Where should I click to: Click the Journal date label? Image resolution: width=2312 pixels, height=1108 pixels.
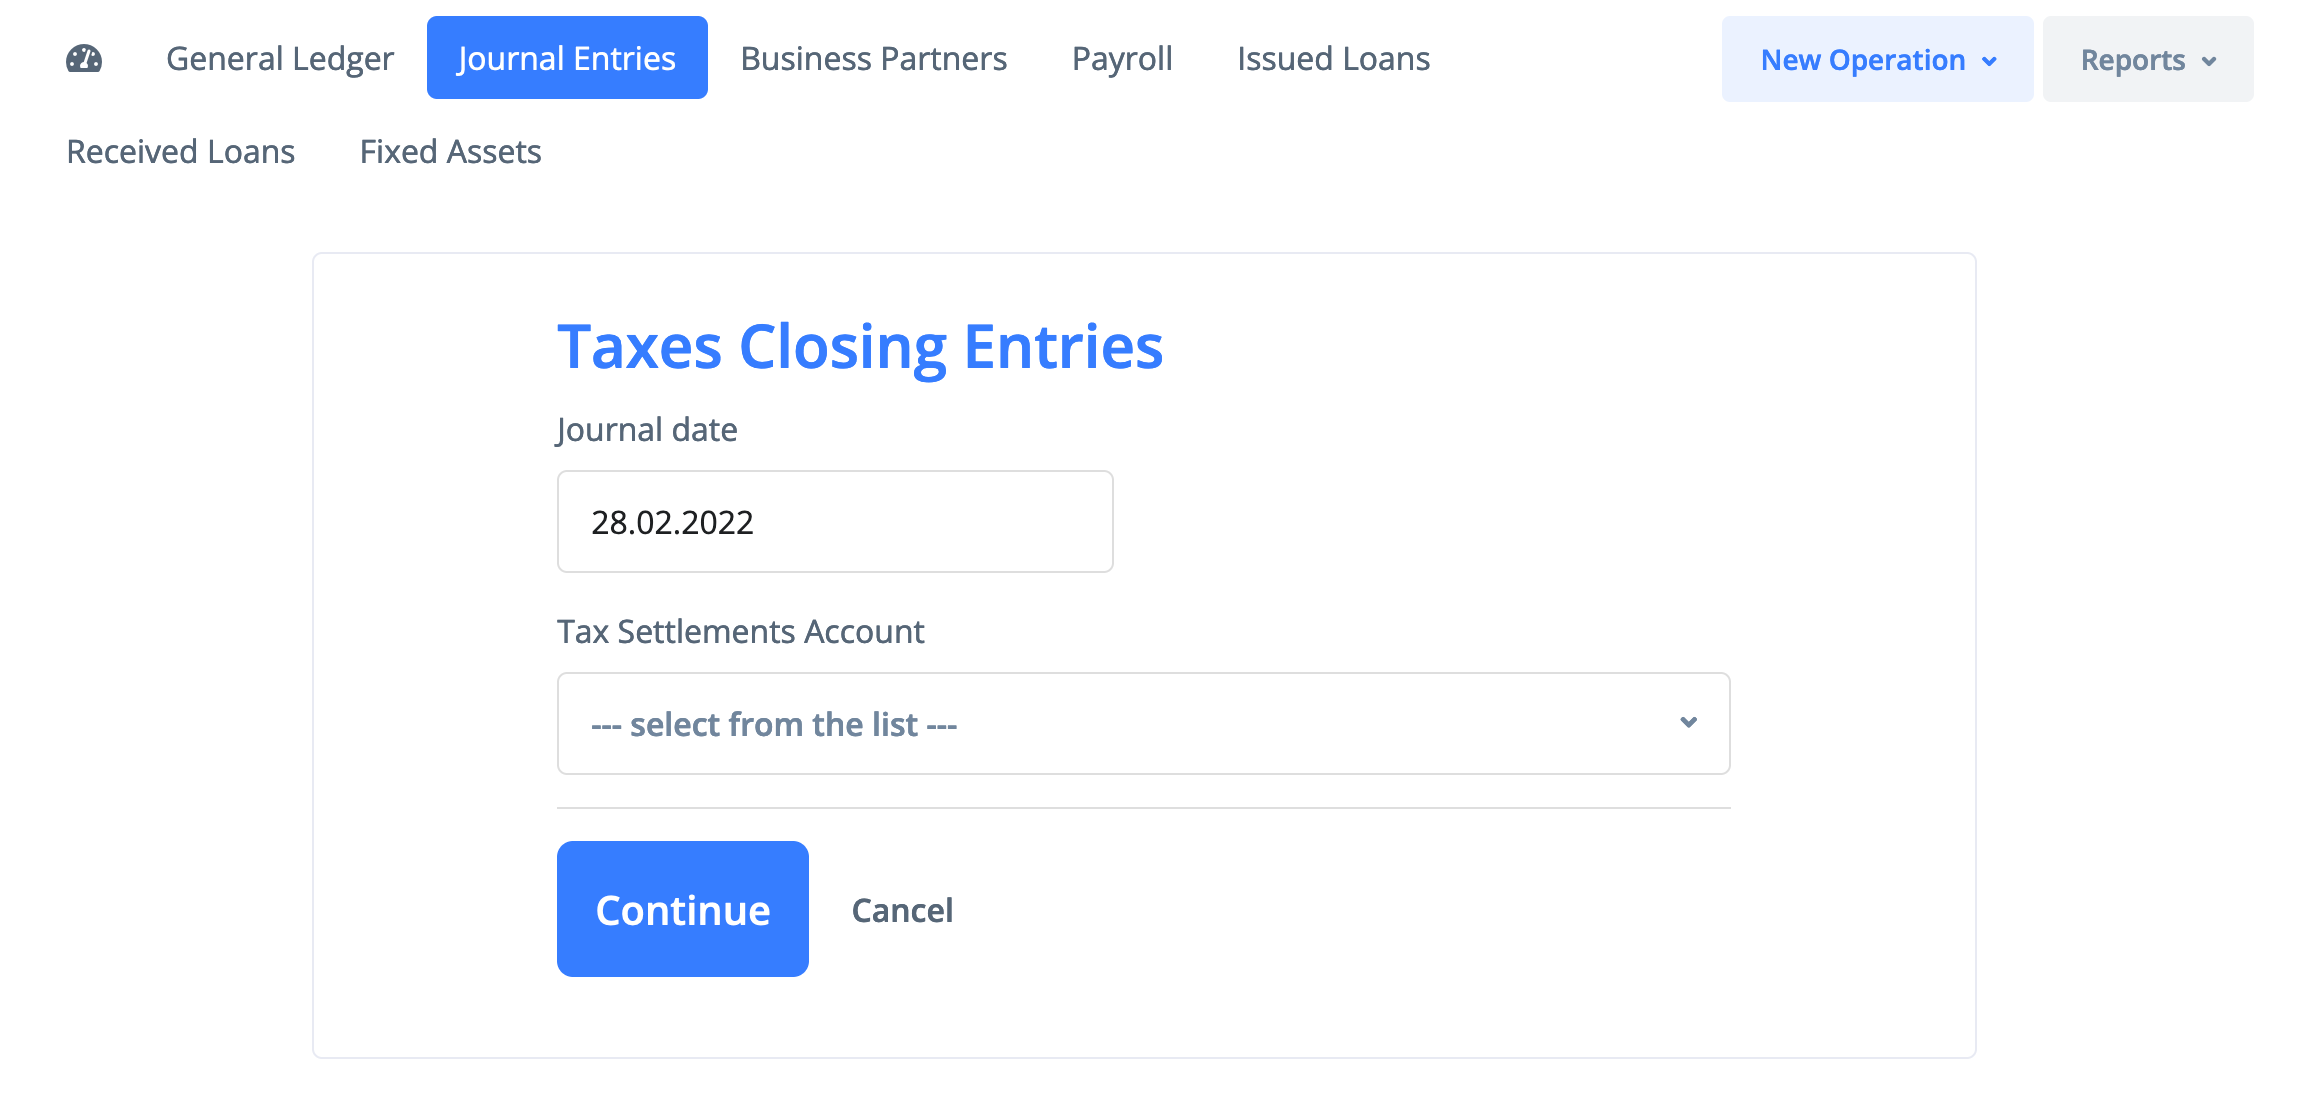tap(647, 430)
